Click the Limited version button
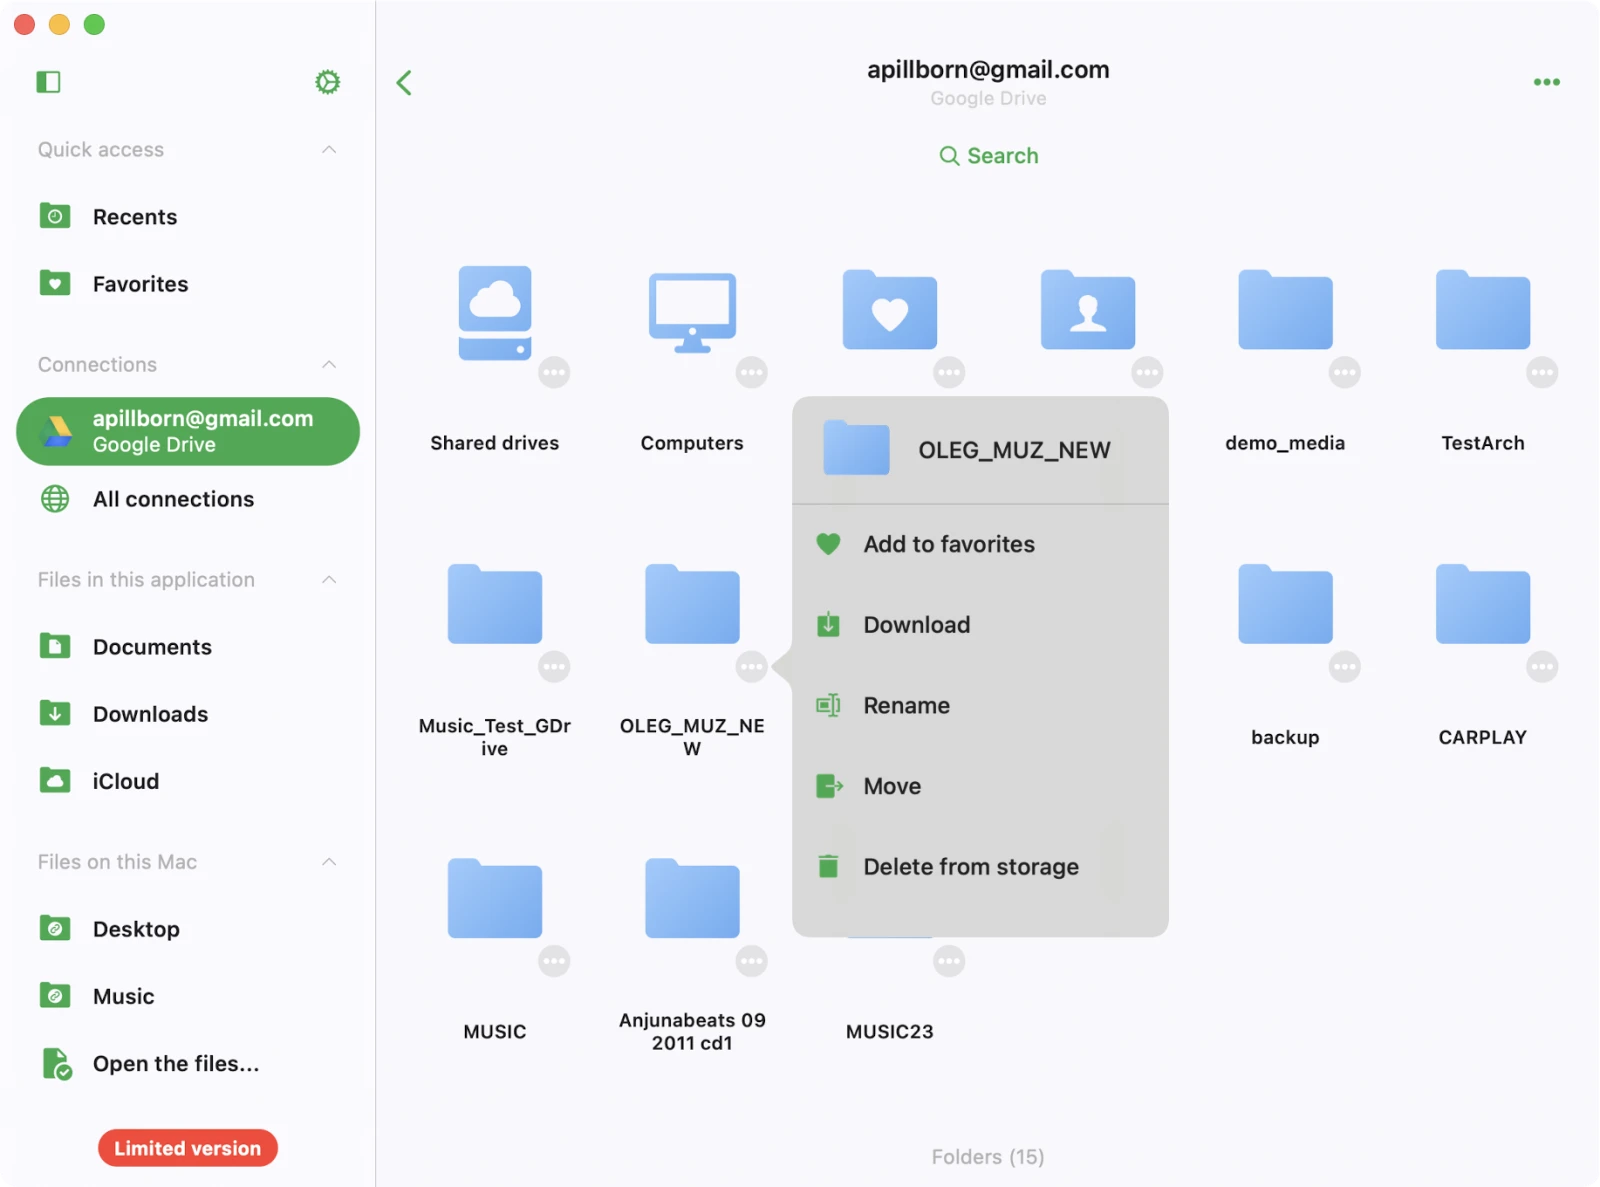Screen dimensions: 1600x1187 point(187,1148)
